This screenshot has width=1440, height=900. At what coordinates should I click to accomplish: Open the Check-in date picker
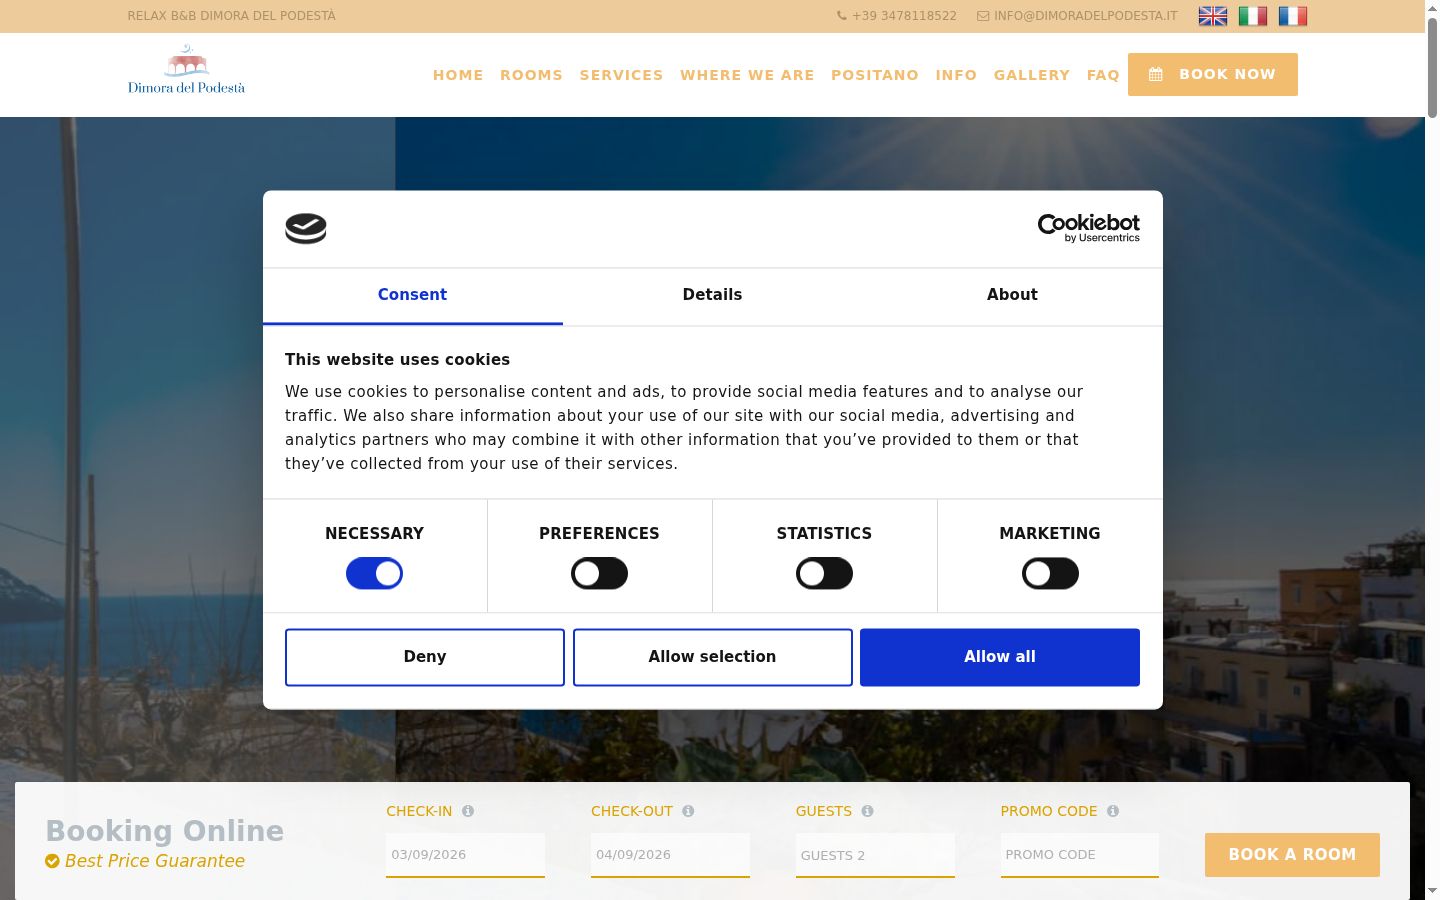click(x=465, y=855)
